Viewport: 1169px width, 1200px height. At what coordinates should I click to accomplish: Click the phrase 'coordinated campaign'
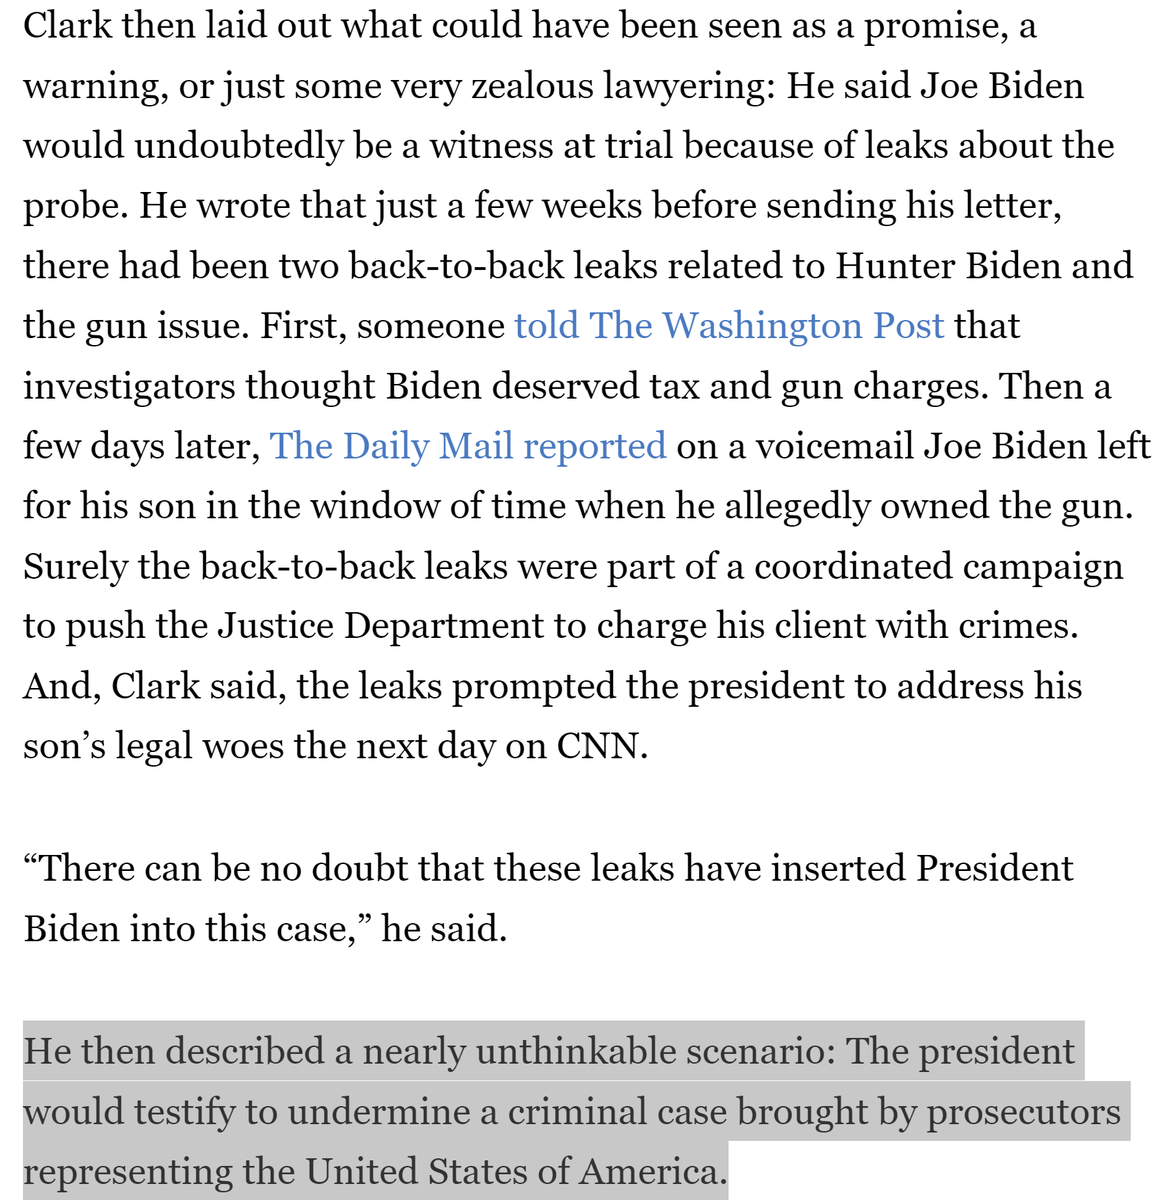(938, 566)
